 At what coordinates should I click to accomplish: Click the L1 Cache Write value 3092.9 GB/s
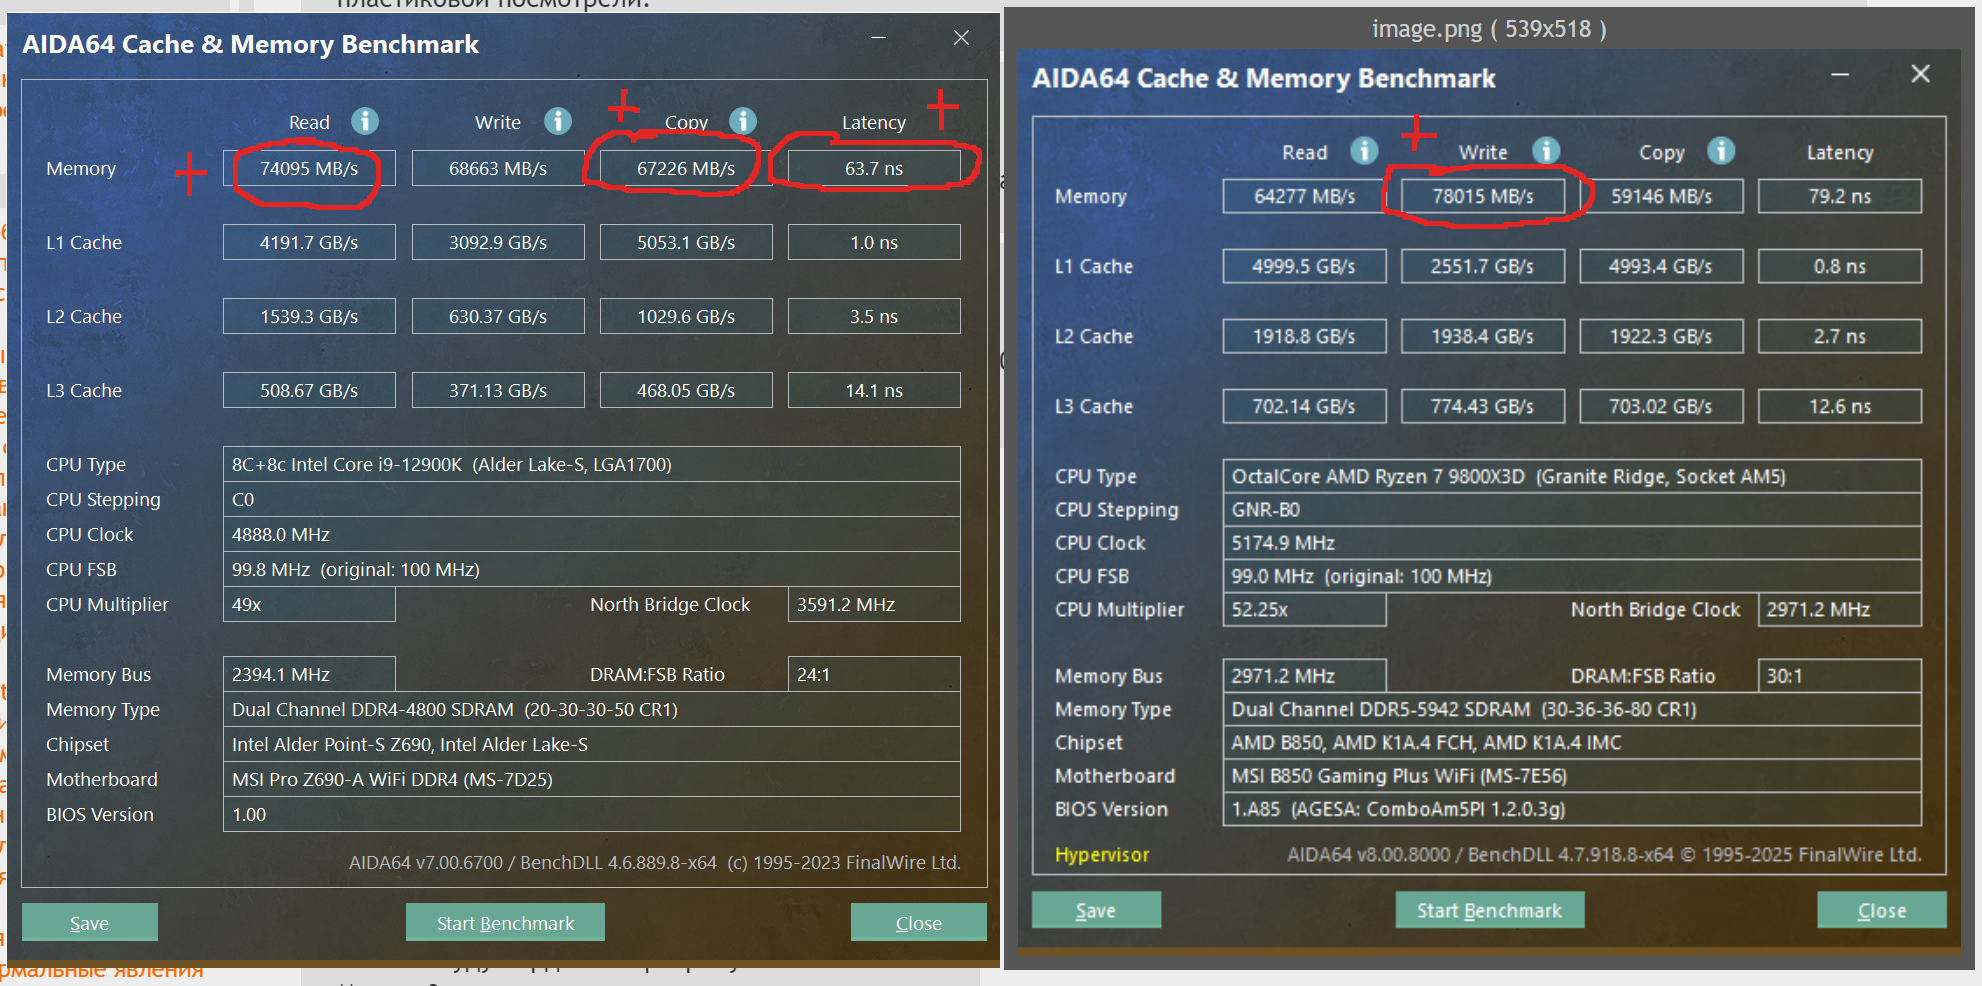[x=498, y=242]
